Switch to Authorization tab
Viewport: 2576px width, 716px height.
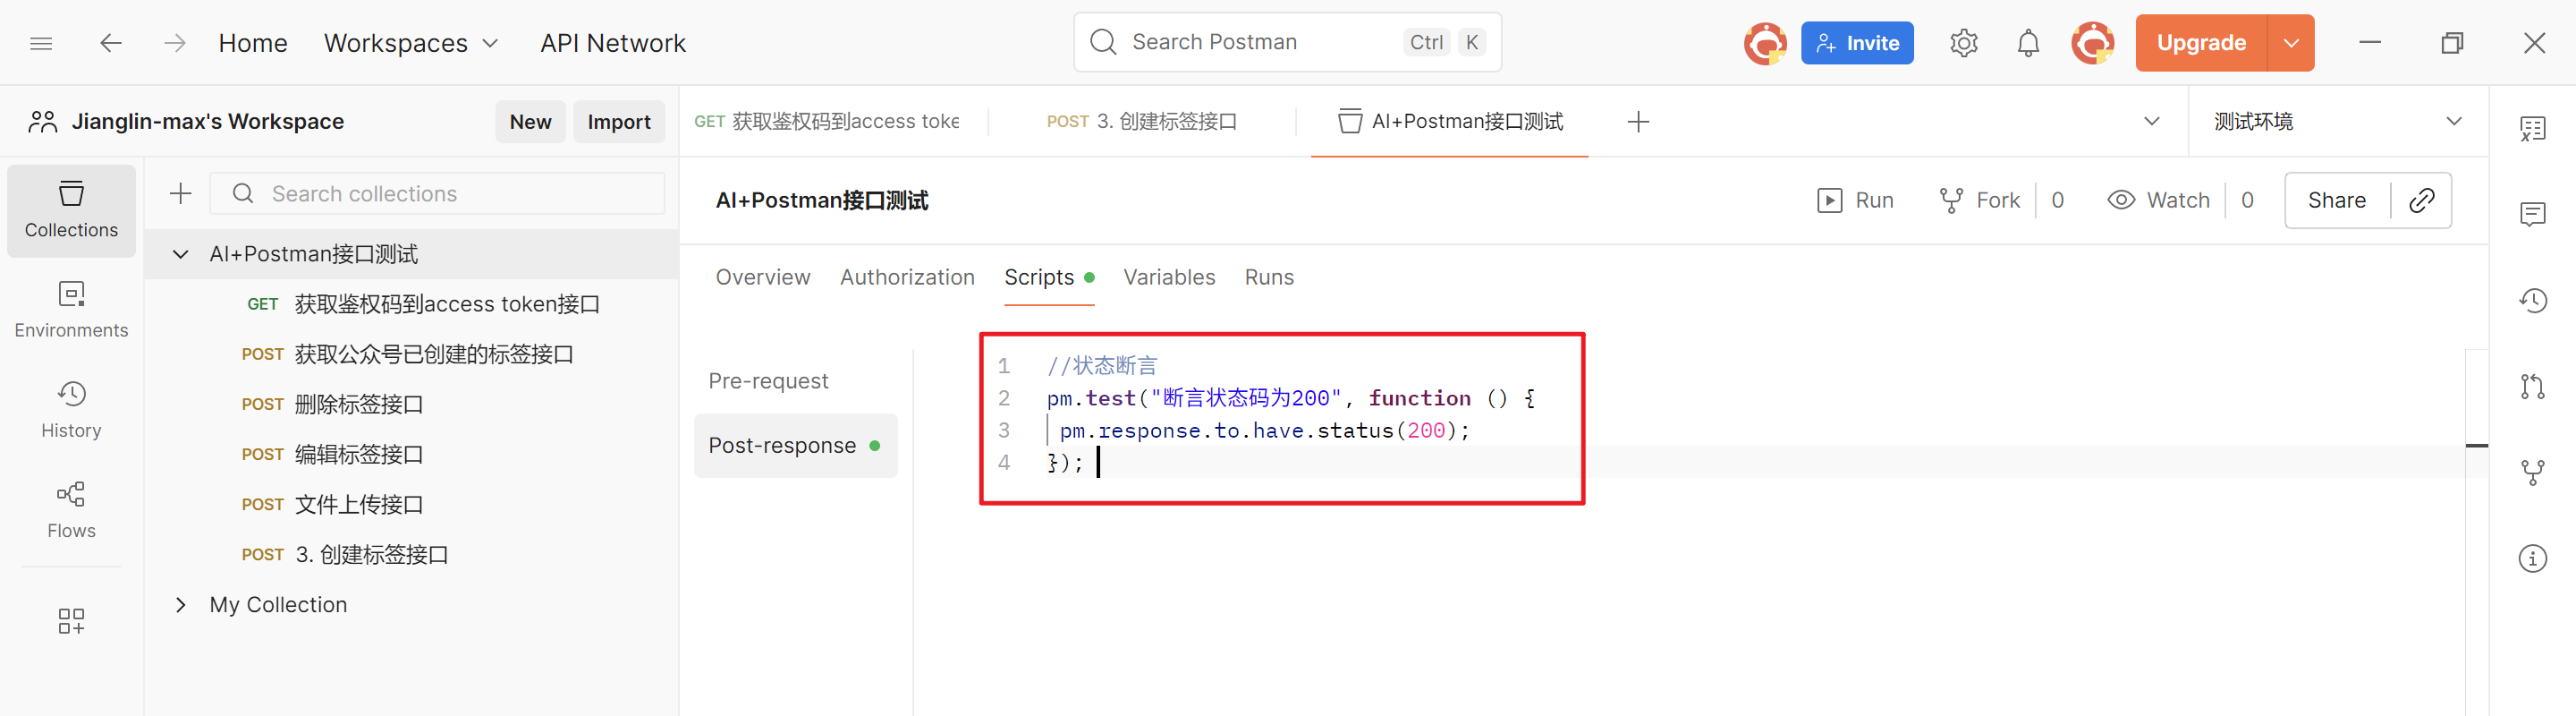(906, 277)
